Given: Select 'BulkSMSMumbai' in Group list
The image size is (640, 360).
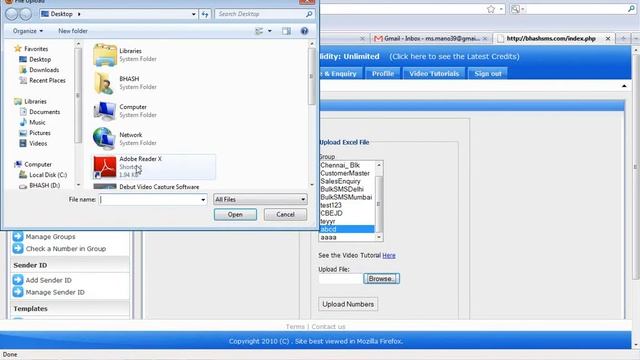Looking at the screenshot, I should point(346,197).
